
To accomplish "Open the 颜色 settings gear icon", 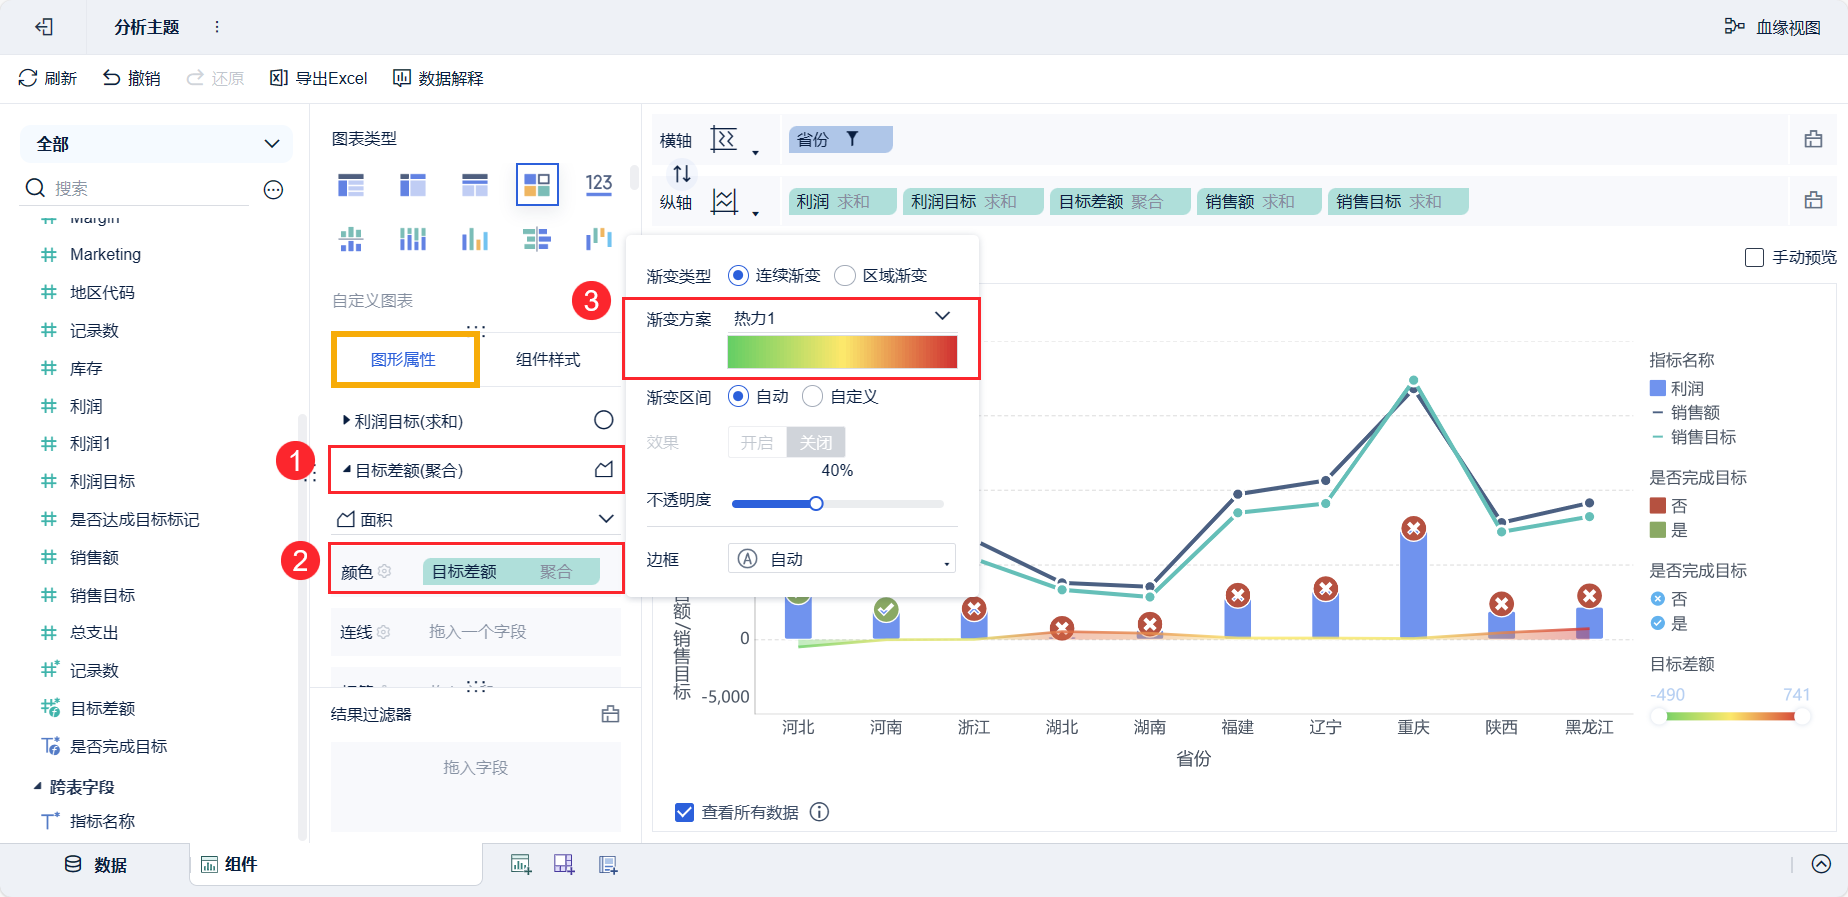I will pyautogui.click(x=384, y=572).
